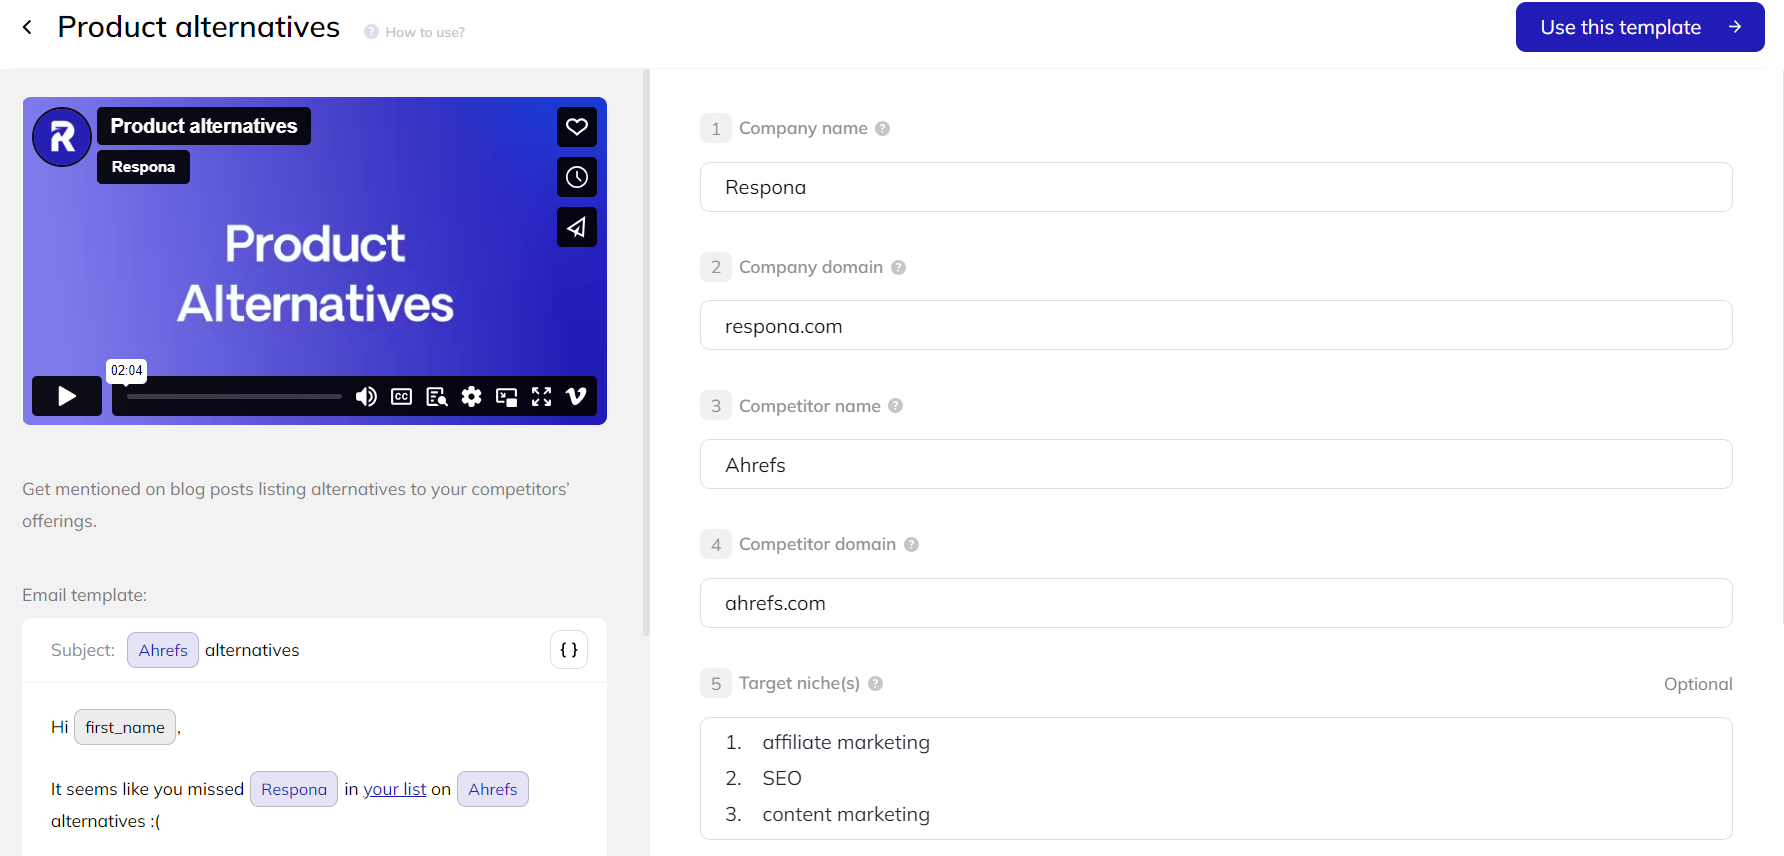Click affiliate marketing in Target niches list
The width and height of the screenshot is (1784, 856).
(846, 742)
